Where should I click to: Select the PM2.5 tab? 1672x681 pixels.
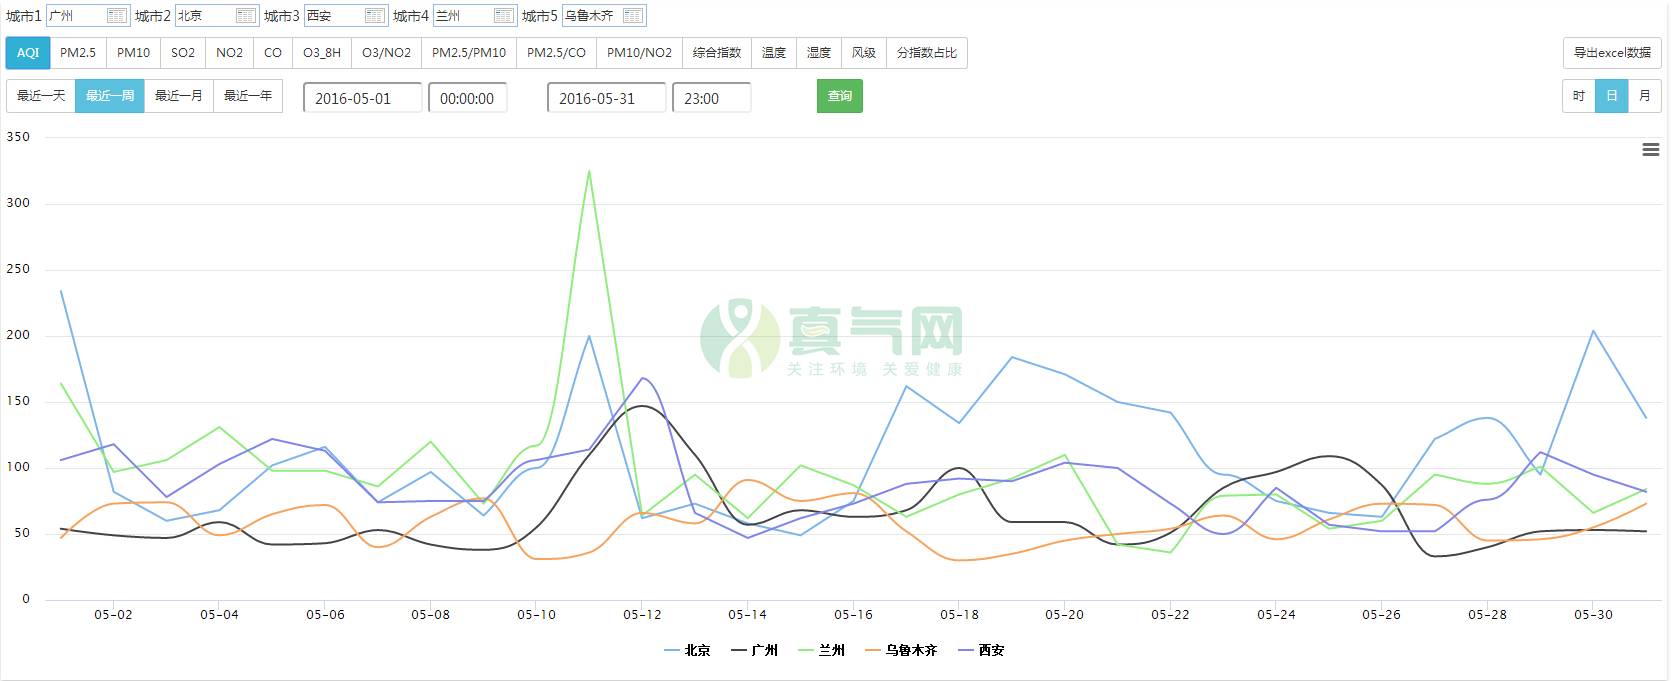point(78,53)
